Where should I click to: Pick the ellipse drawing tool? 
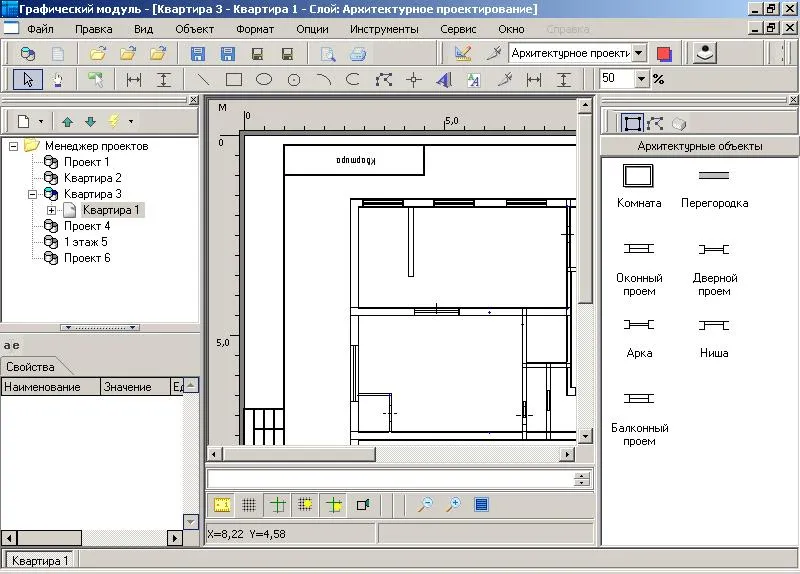pyautogui.click(x=264, y=80)
